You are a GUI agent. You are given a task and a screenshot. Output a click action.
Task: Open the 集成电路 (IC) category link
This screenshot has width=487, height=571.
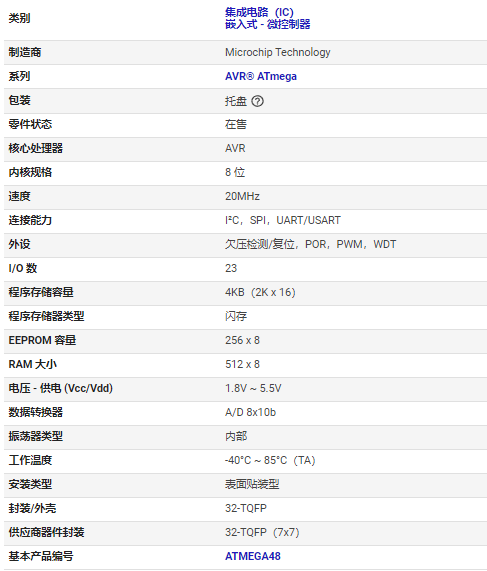[259, 12]
